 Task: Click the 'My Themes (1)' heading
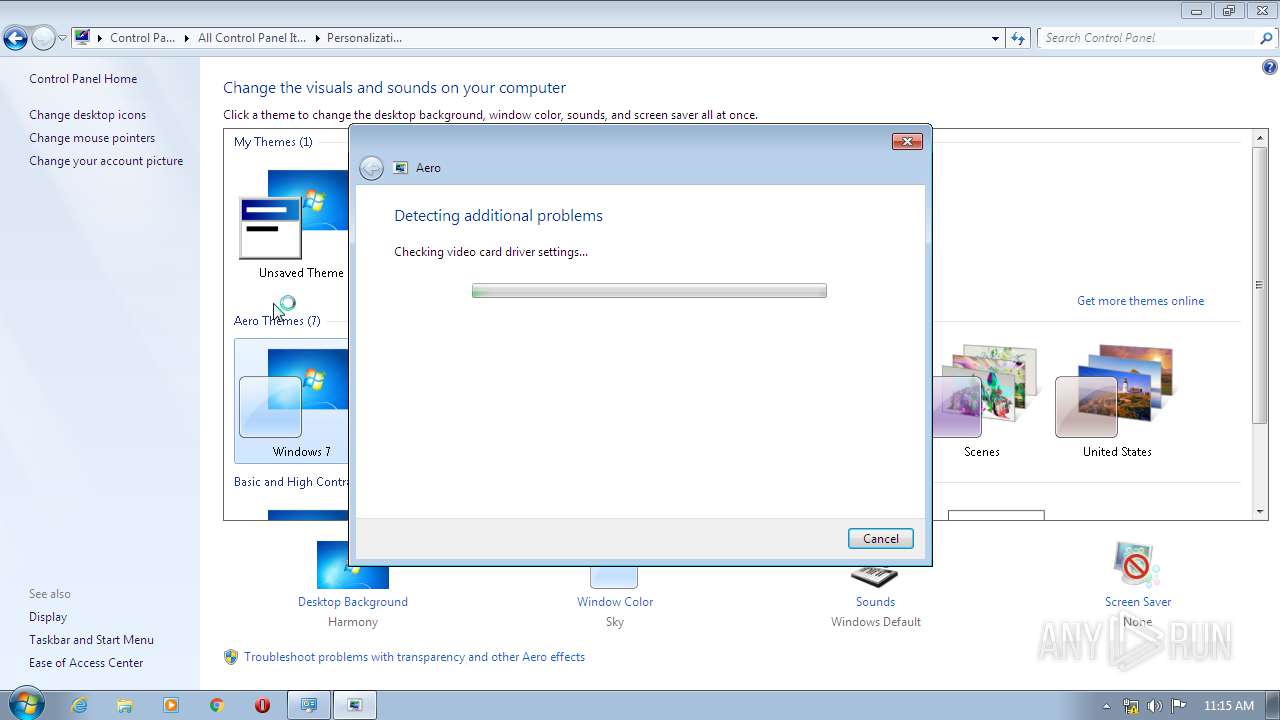[273, 142]
